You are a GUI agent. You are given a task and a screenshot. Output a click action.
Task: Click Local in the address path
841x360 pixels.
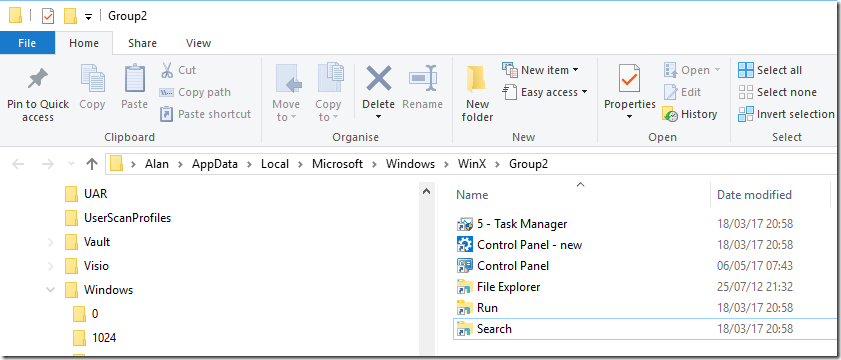pos(275,164)
